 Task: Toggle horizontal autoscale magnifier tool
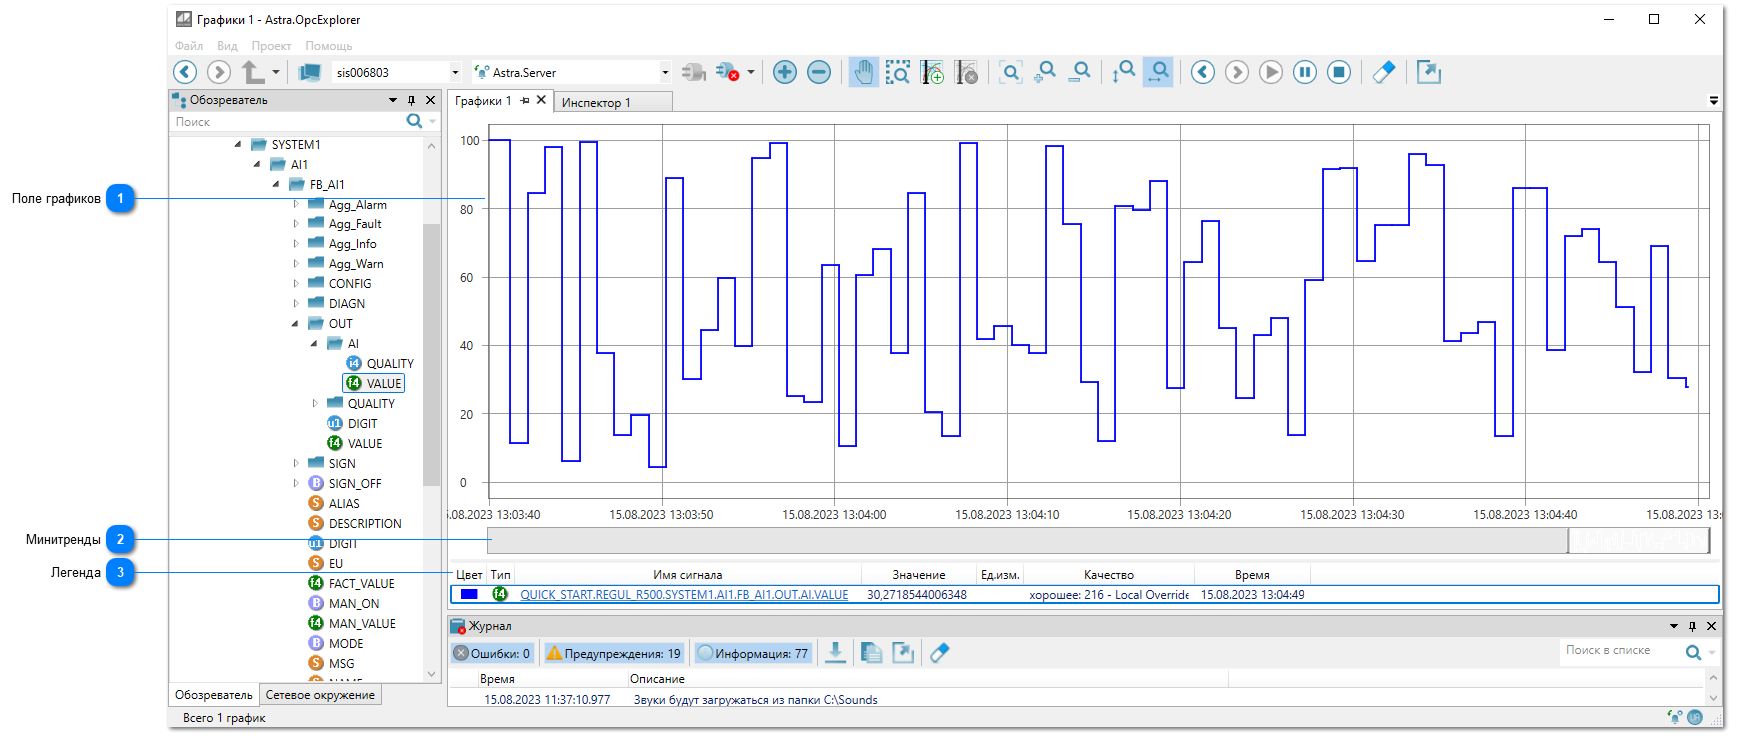pyautogui.click(x=1158, y=72)
